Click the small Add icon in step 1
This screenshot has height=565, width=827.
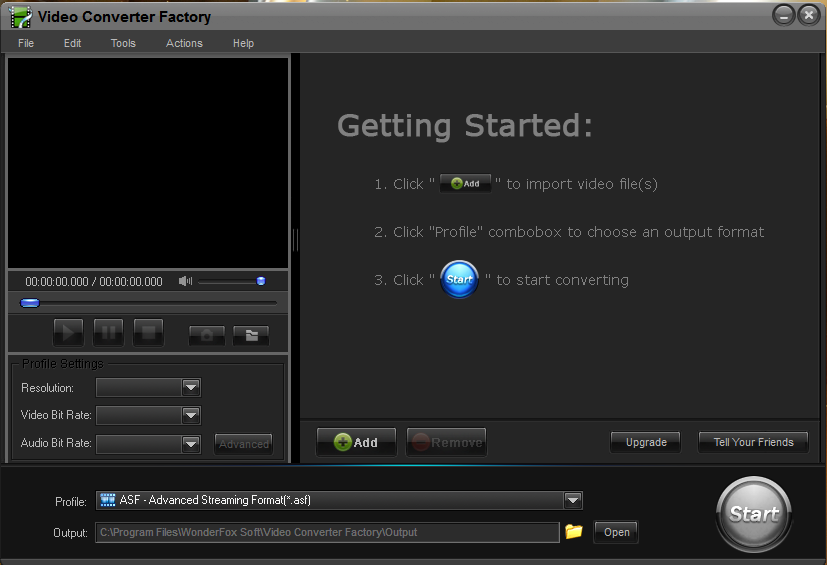tap(466, 184)
